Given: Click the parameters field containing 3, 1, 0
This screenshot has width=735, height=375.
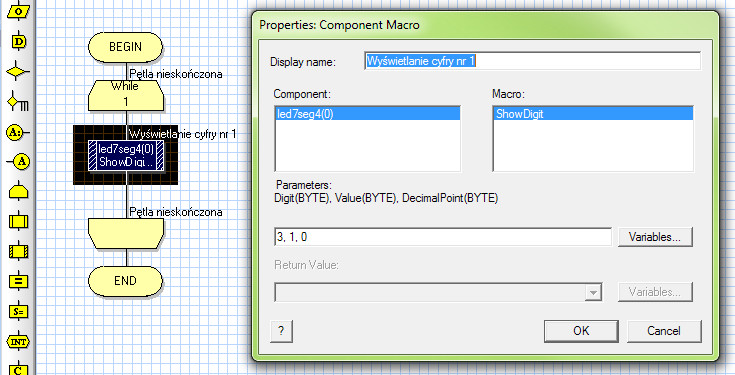Looking at the screenshot, I should point(443,237).
